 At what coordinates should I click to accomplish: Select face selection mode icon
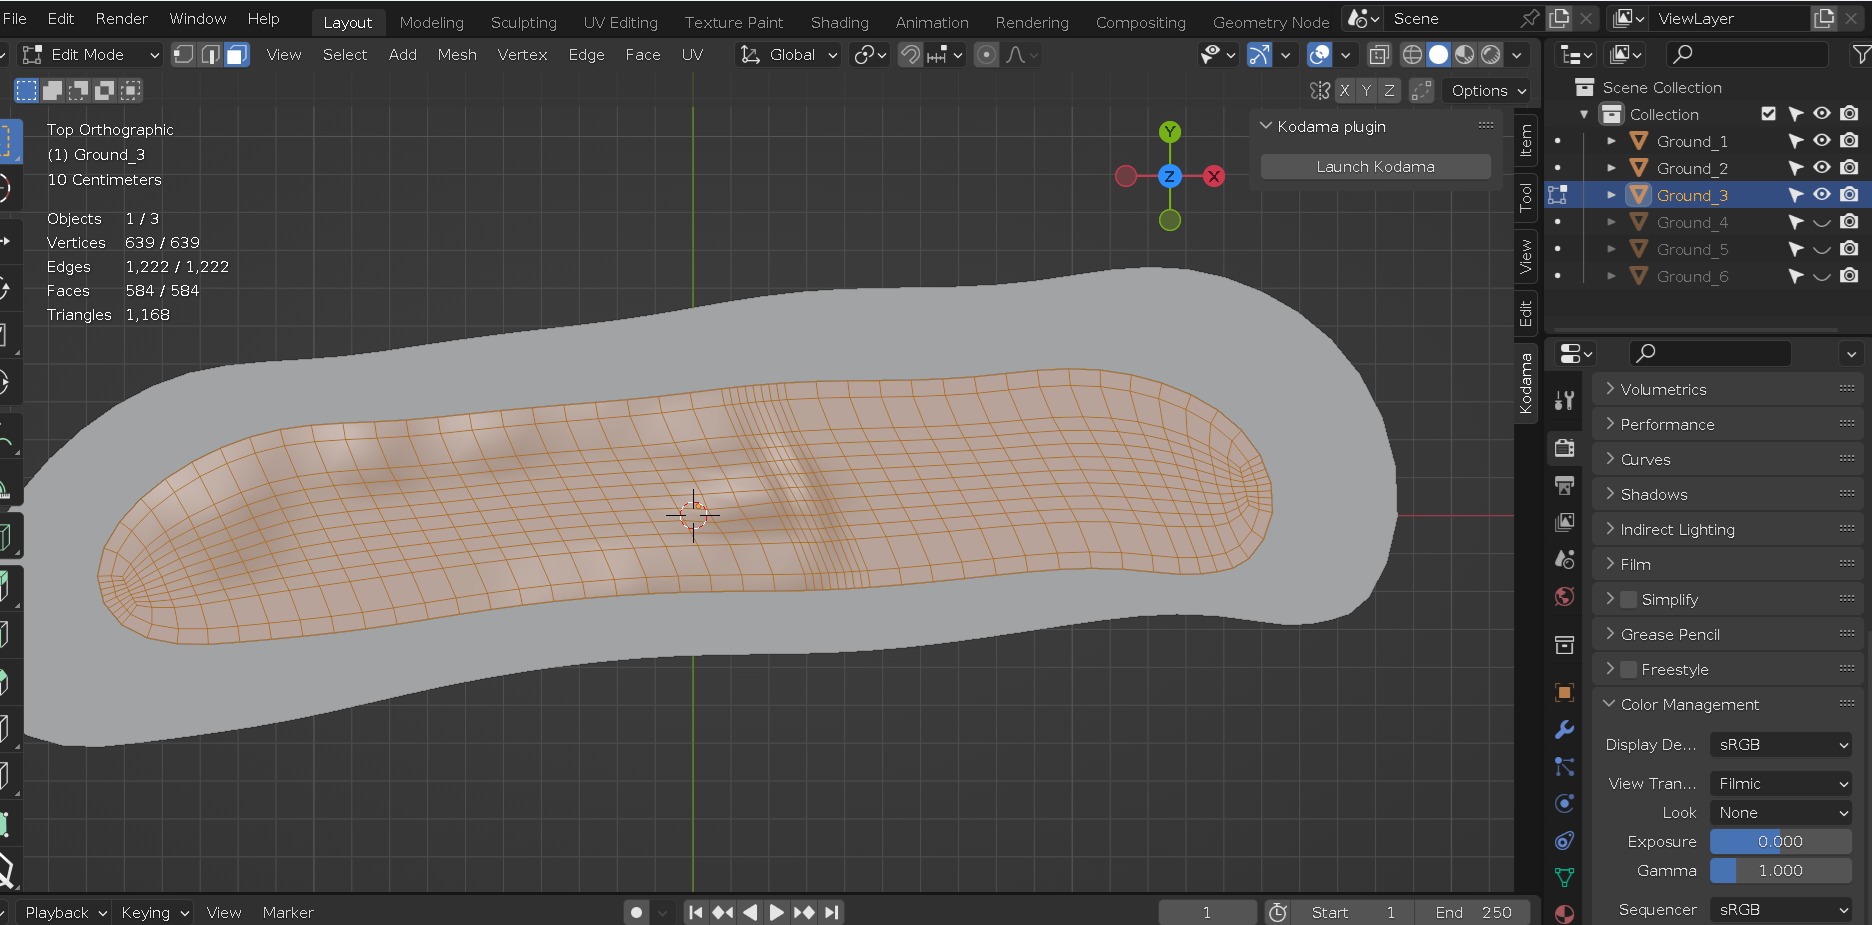237,55
